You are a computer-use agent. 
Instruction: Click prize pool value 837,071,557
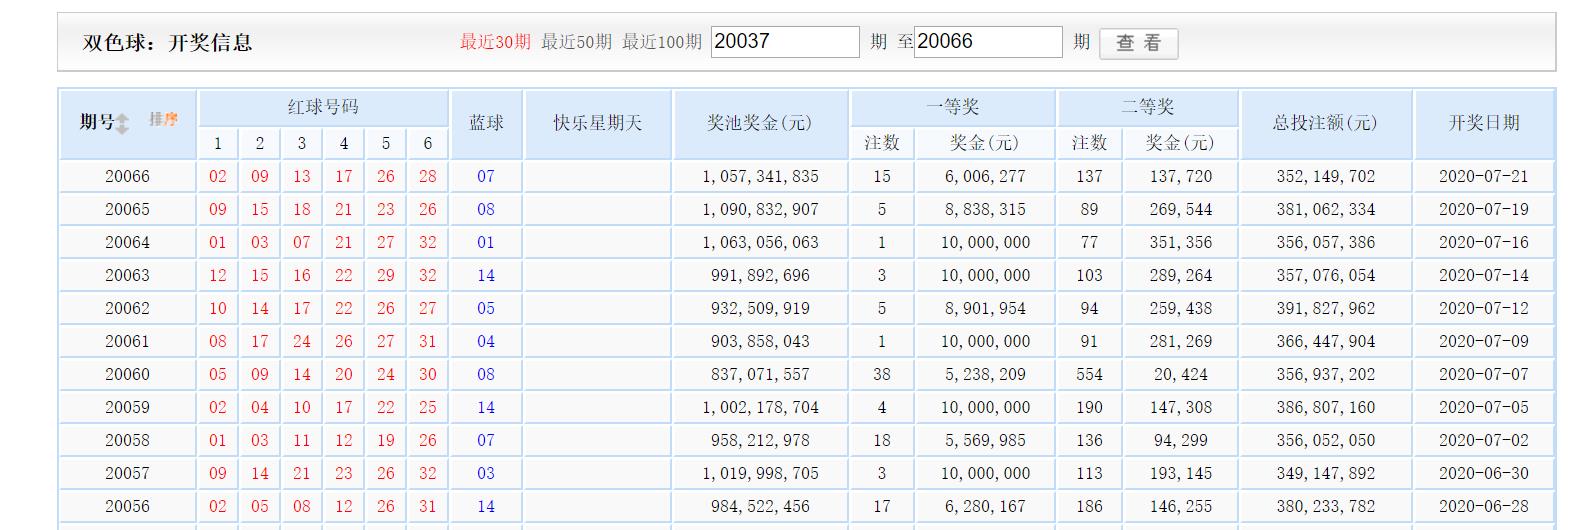(x=760, y=374)
